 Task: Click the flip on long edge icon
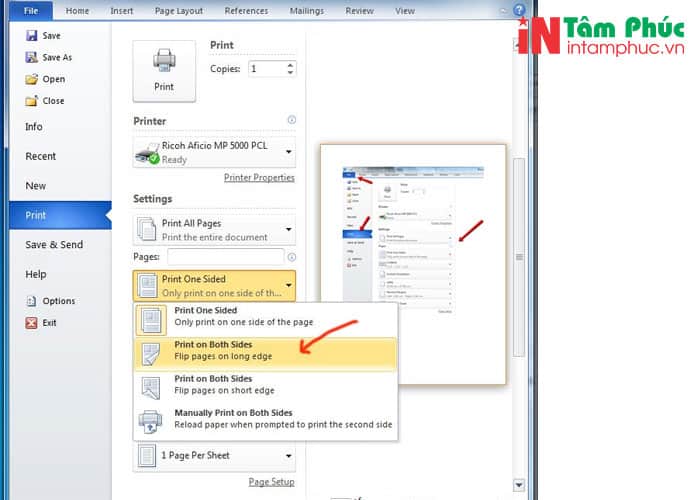151,354
